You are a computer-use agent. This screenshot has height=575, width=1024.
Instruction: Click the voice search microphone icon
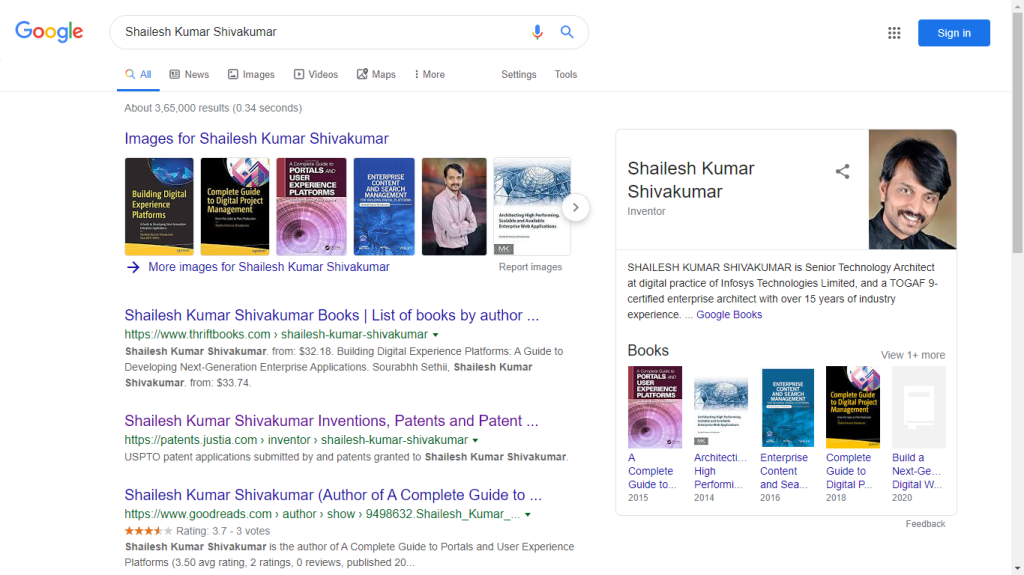(537, 32)
